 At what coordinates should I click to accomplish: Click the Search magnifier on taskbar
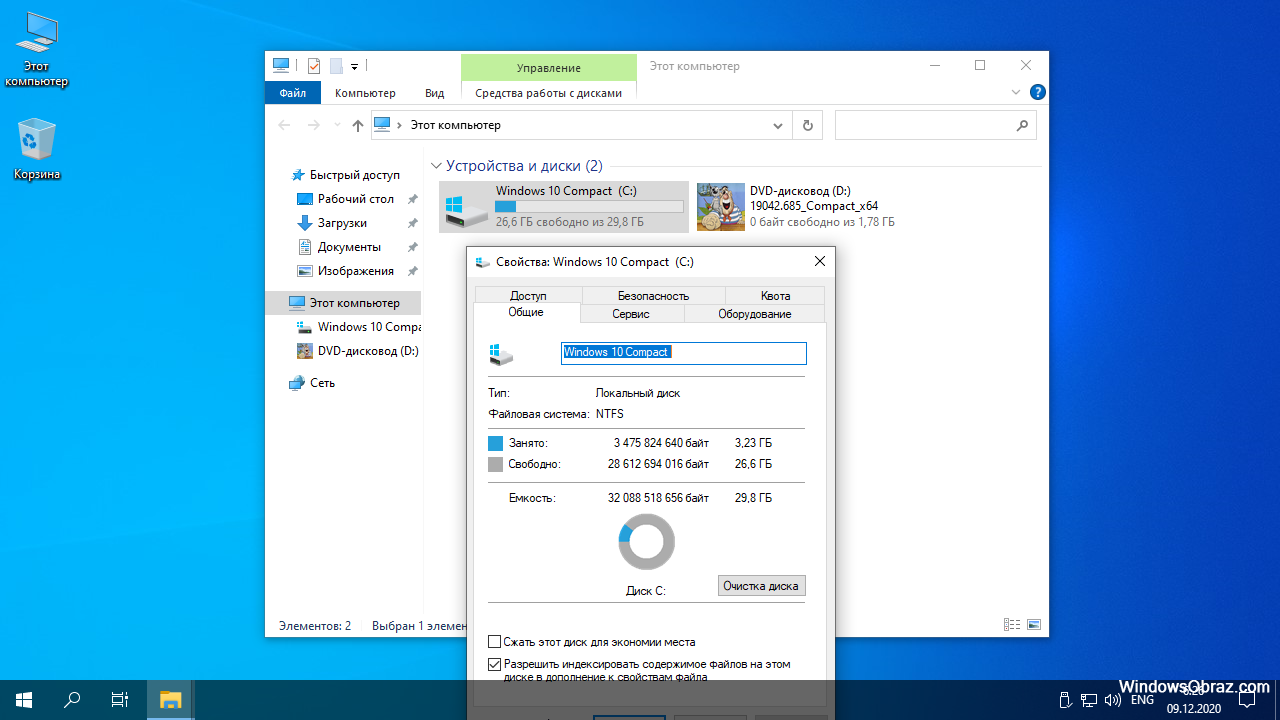[x=72, y=700]
